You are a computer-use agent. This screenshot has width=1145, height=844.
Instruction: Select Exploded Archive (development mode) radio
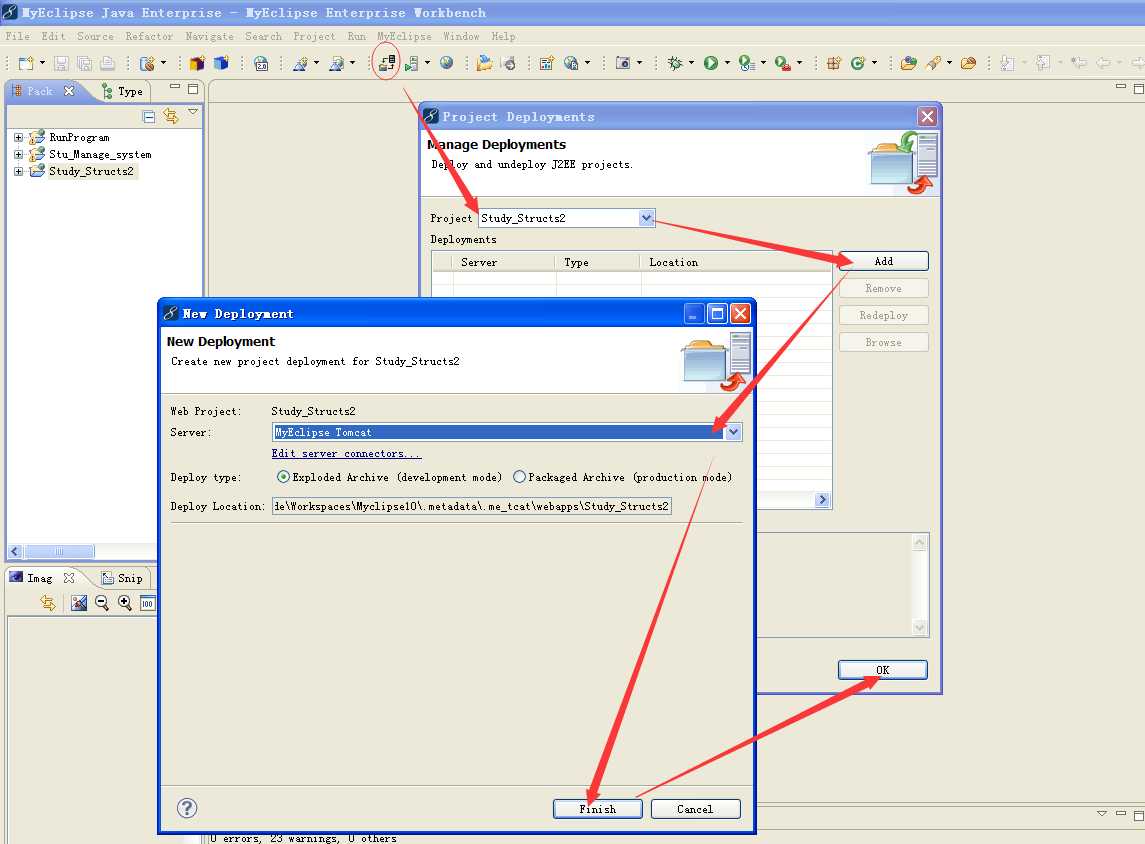point(283,477)
